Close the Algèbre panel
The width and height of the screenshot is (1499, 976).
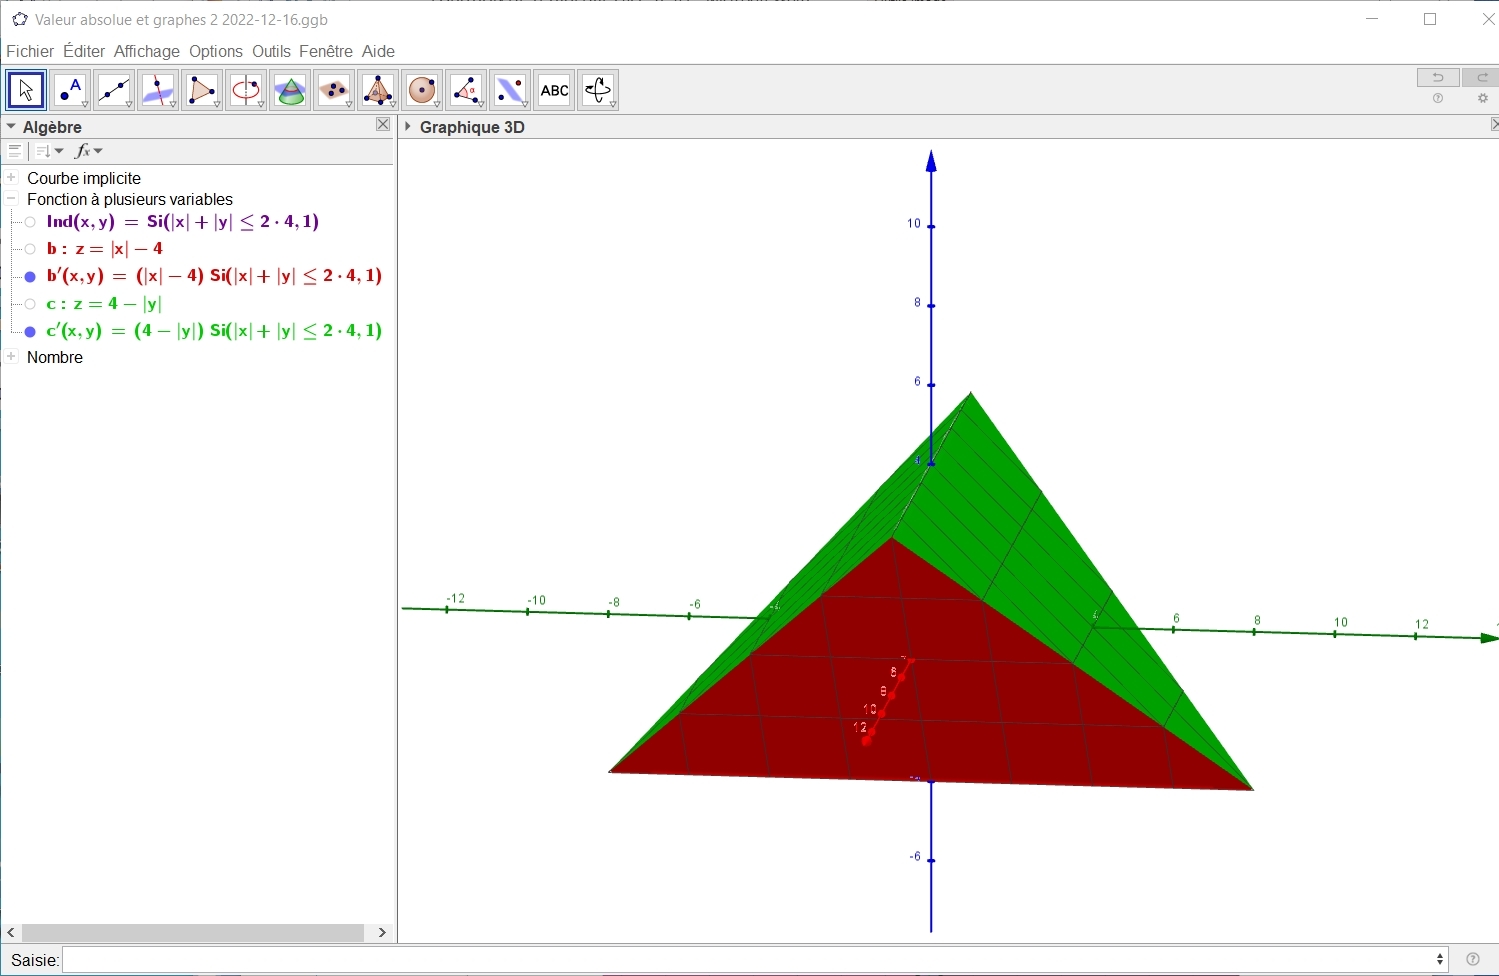pos(383,125)
